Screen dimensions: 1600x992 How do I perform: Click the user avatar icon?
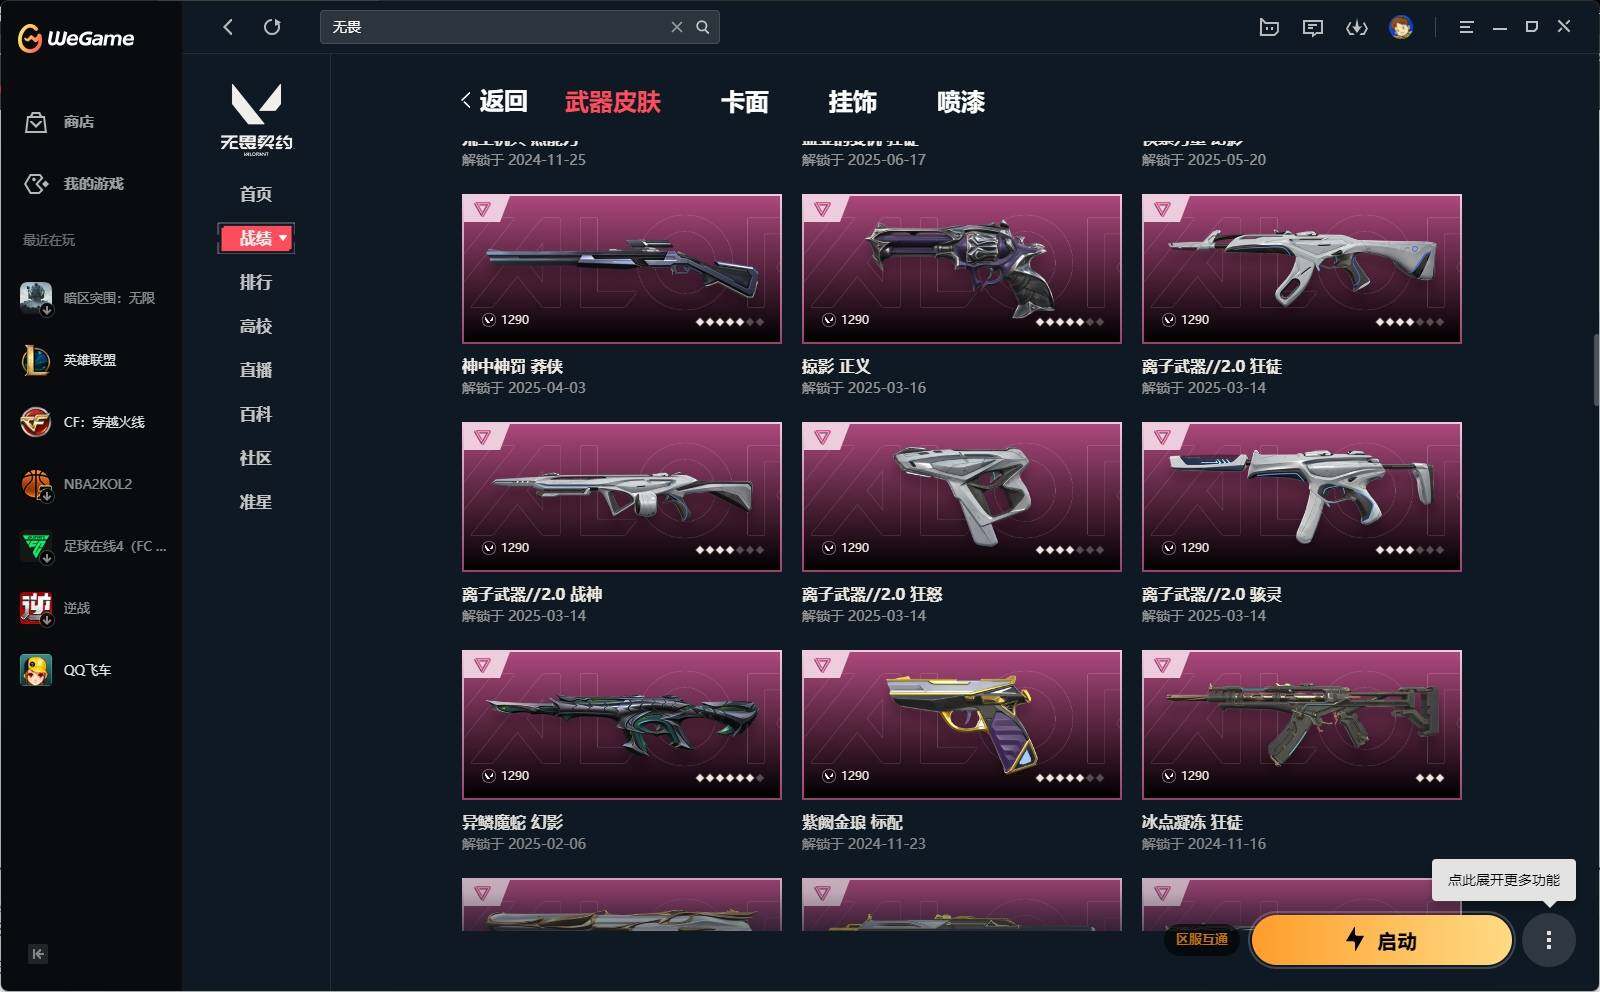[x=1401, y=27]
